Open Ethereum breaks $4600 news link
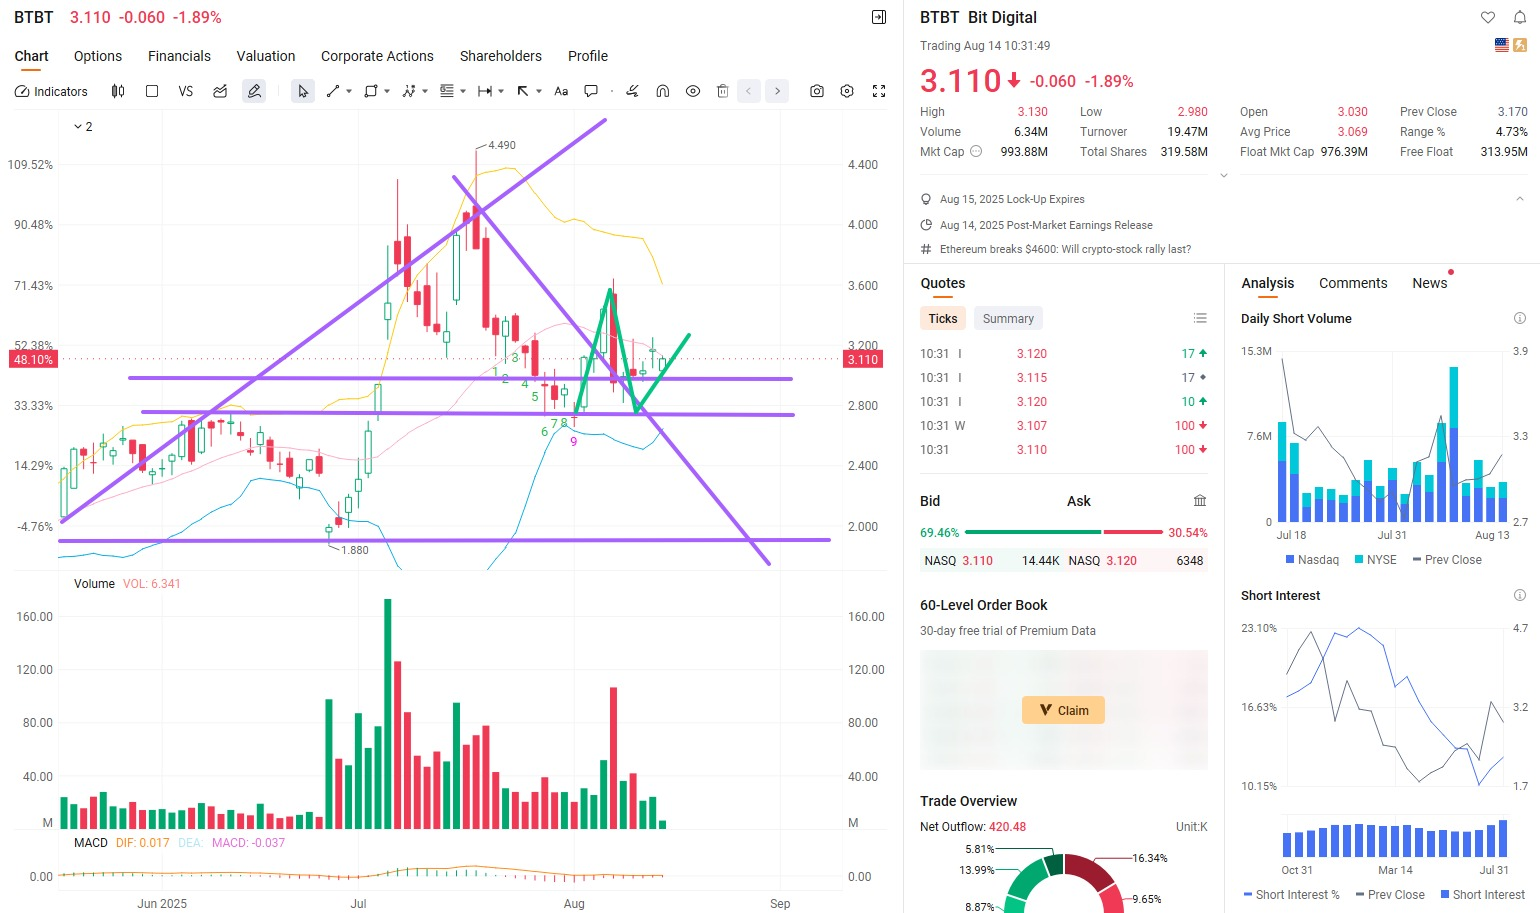 tap(1065, 249)
